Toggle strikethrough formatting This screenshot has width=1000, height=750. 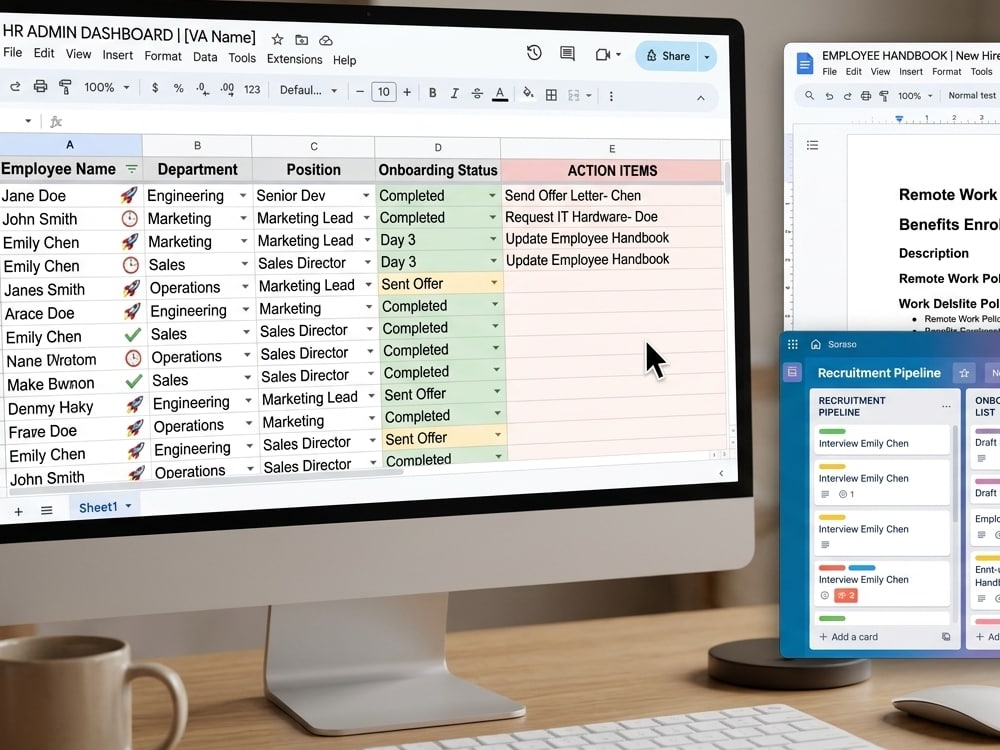pos(477,94)
